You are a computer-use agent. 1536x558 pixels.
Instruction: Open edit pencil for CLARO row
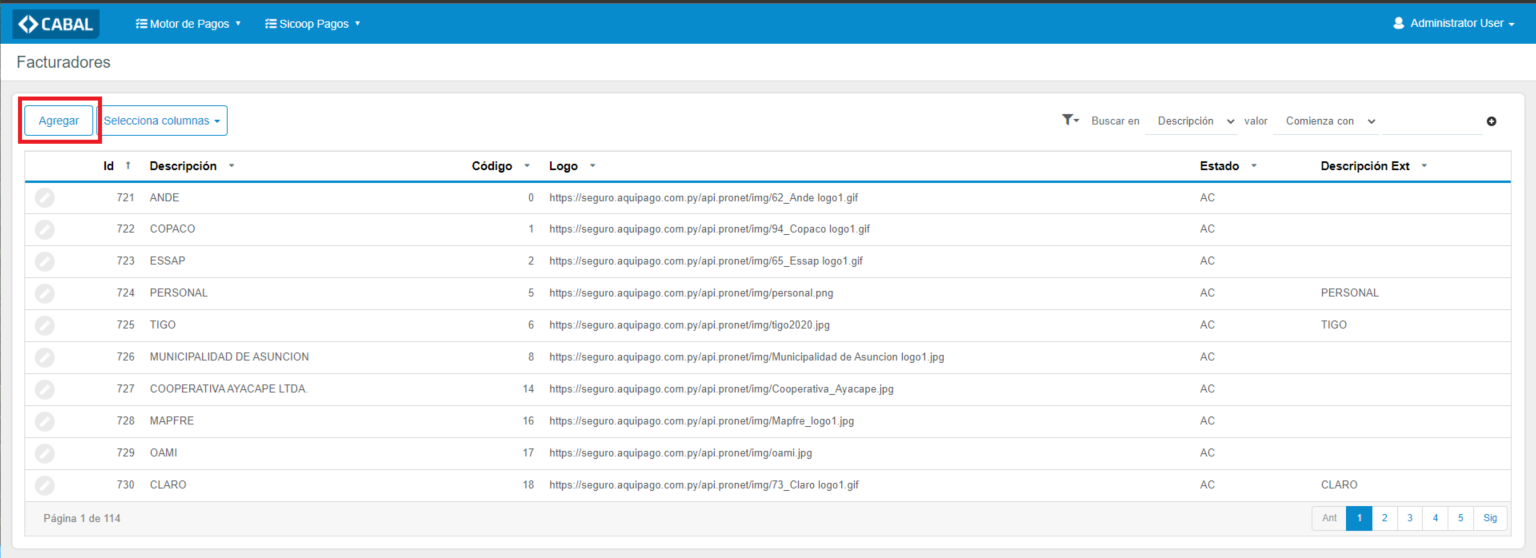click(44, 486)
